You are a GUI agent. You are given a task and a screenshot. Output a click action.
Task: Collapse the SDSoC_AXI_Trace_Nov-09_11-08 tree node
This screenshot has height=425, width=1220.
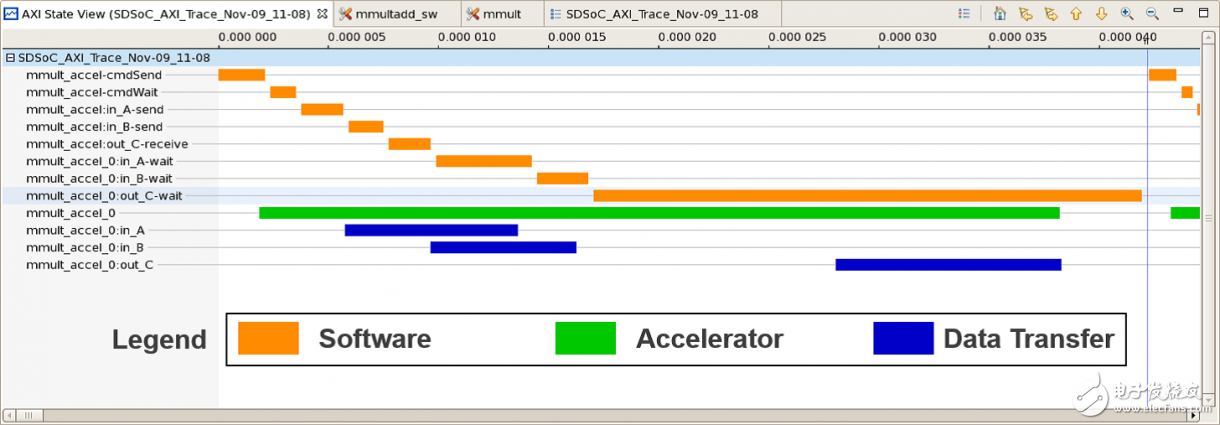(x=10, y=58)
